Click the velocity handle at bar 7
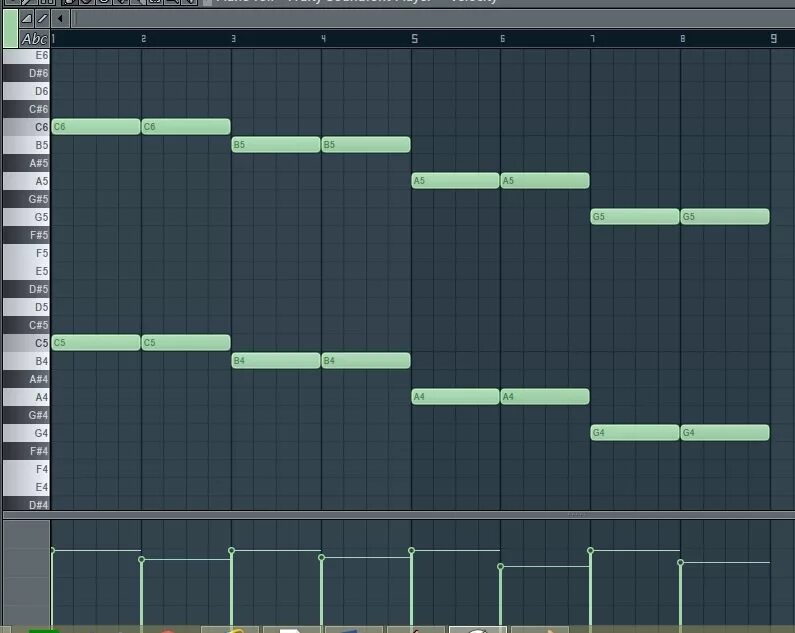Image resolution: width=795 pixels, height=633 pixels. (x=590, y=550)
